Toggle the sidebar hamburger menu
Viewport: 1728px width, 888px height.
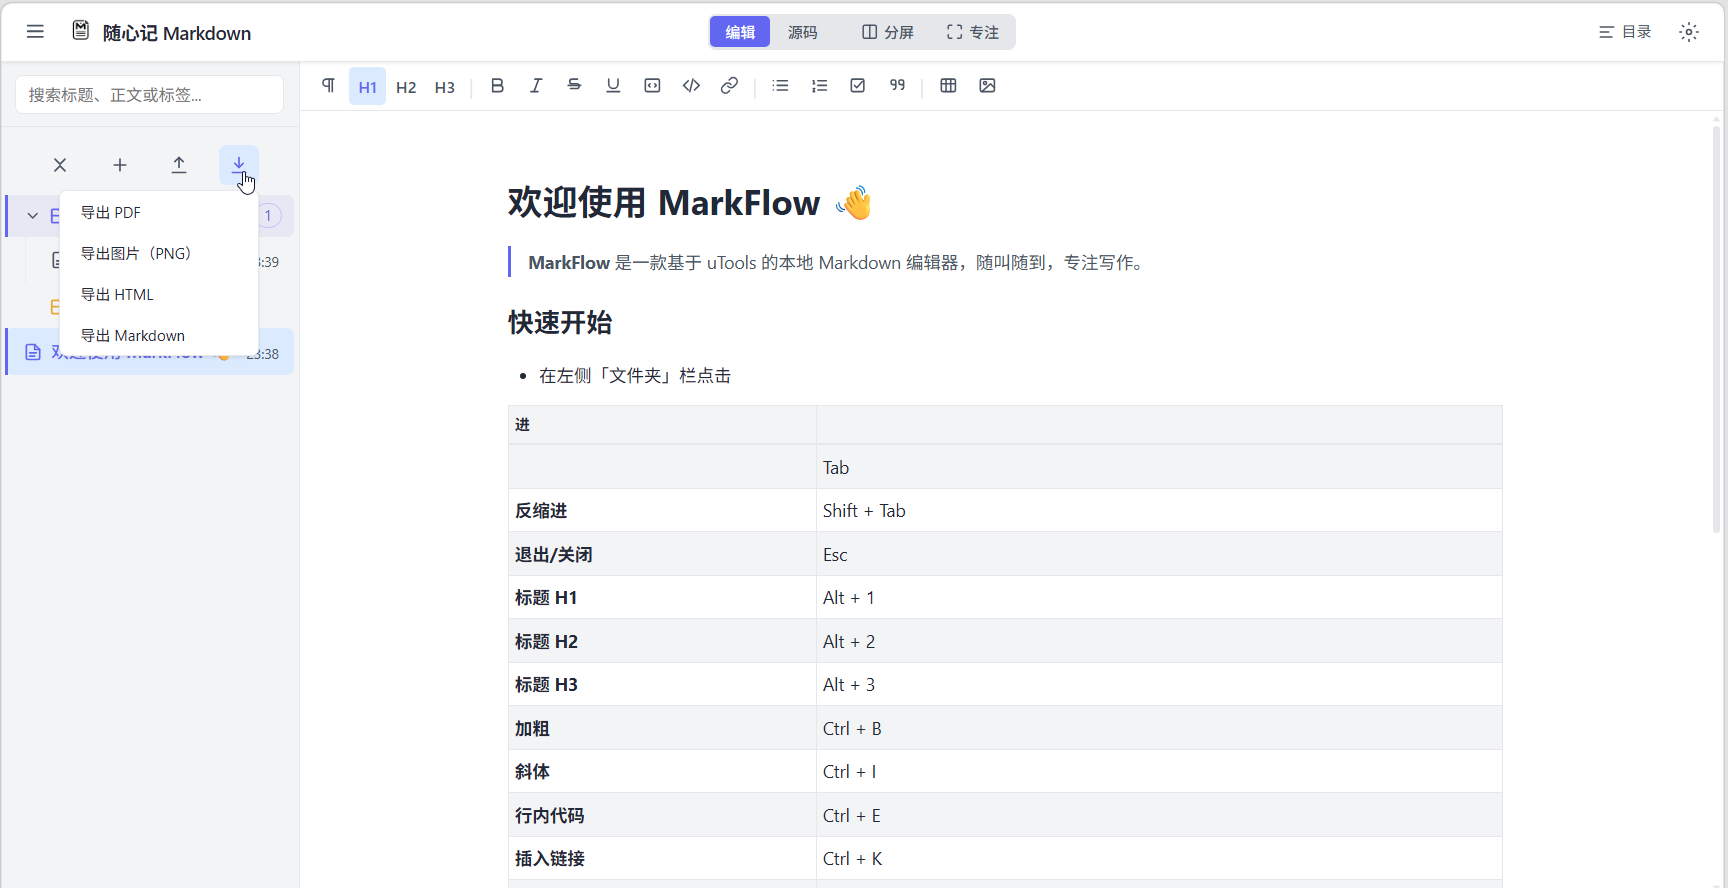pos(35,32)
